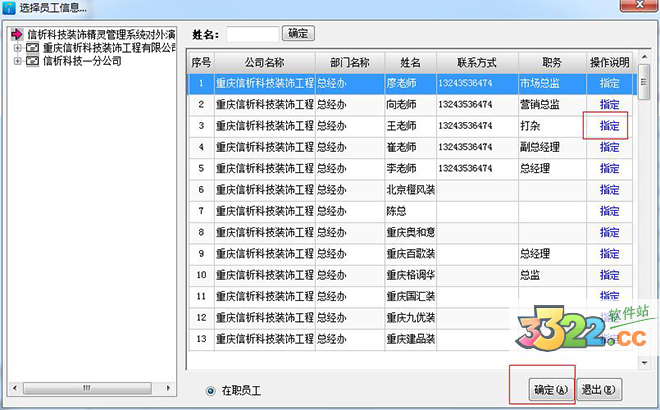The height and width of the screenshot is (410, 660).
Task: Select the 信析科技一分公司 node icon
Action: coord(32,61)
